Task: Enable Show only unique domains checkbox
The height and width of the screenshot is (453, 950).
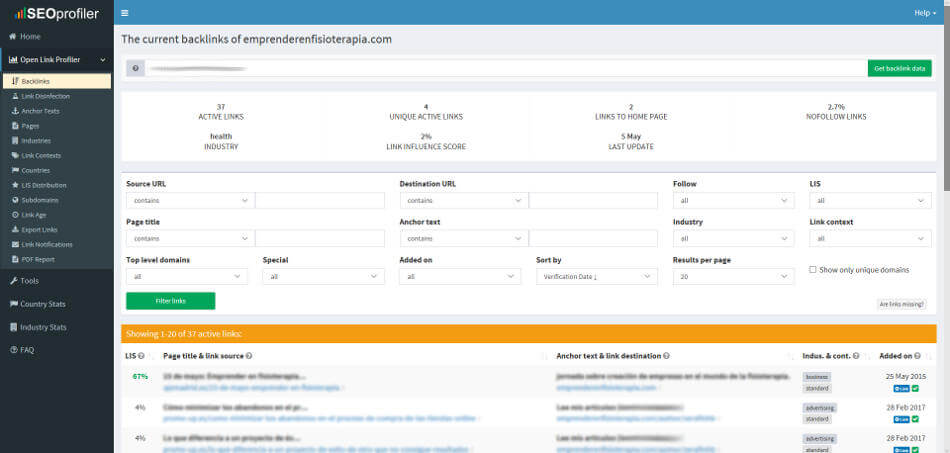Action: click(813, 270)
